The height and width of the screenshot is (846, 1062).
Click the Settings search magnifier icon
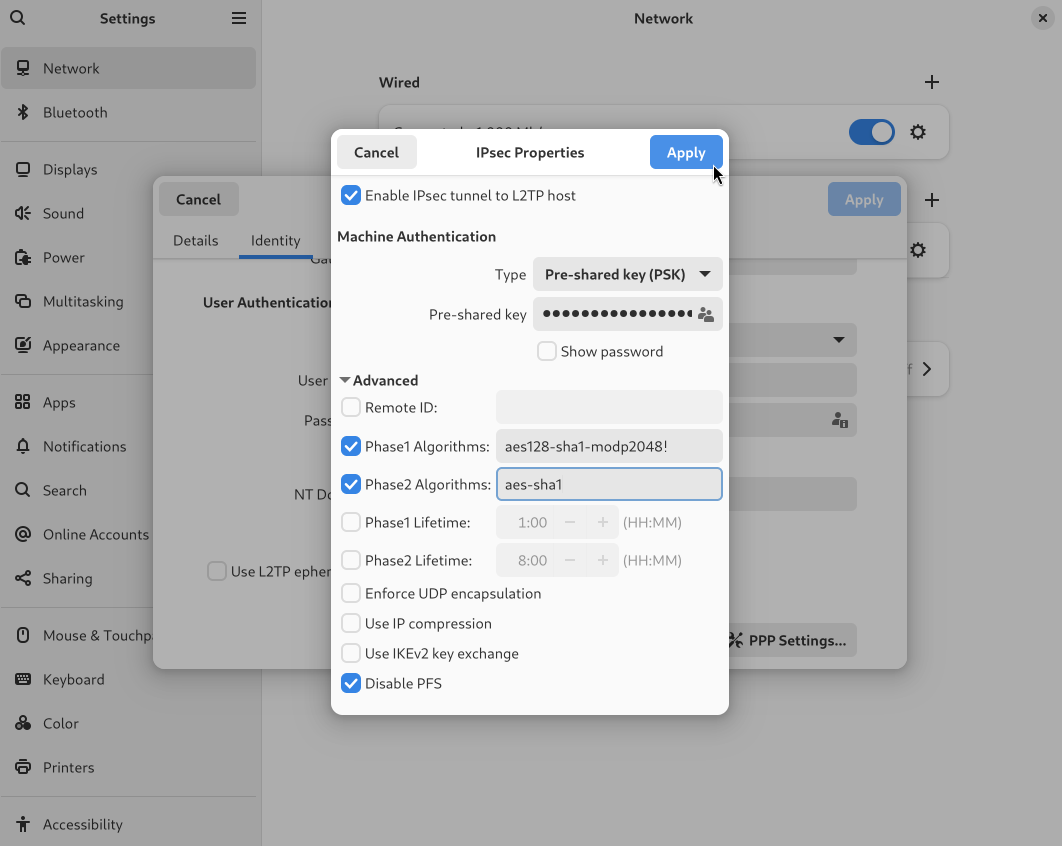[x=18, y=18]
